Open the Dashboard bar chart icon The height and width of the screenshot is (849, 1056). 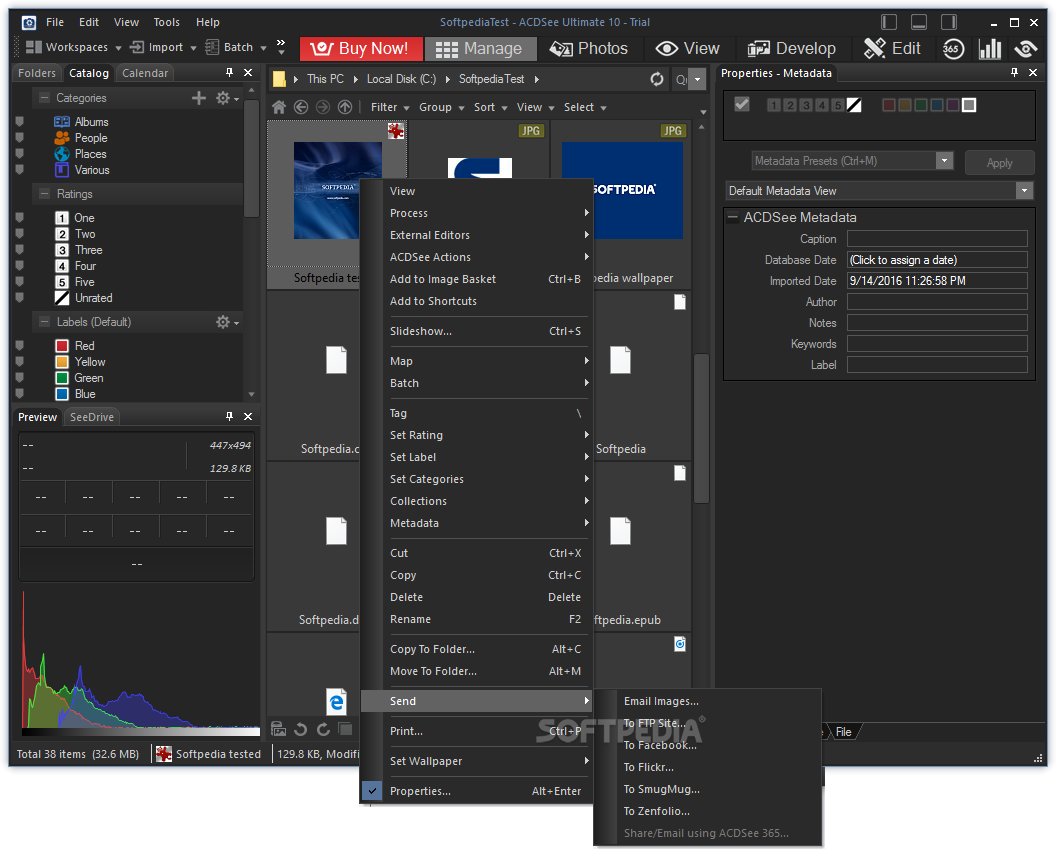(x=989, y=48)
